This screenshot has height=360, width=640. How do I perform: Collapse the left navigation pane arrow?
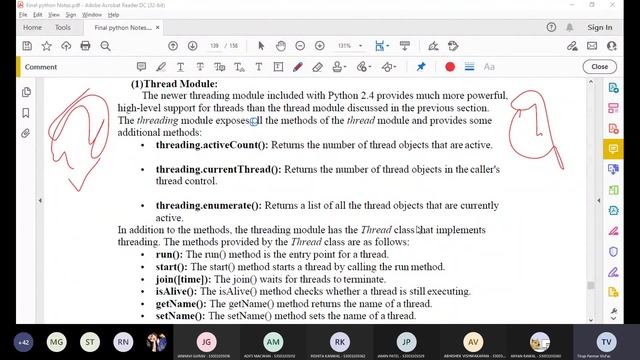40,200
